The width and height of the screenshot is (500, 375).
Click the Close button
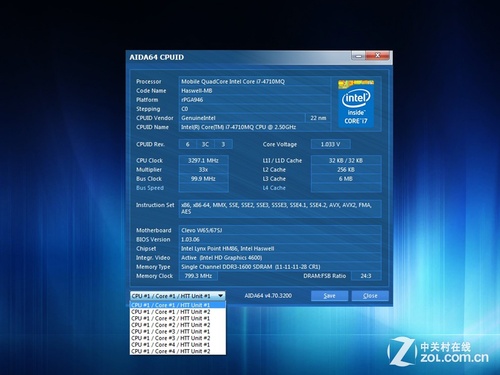pyautogui.click(x=370, y=296)
